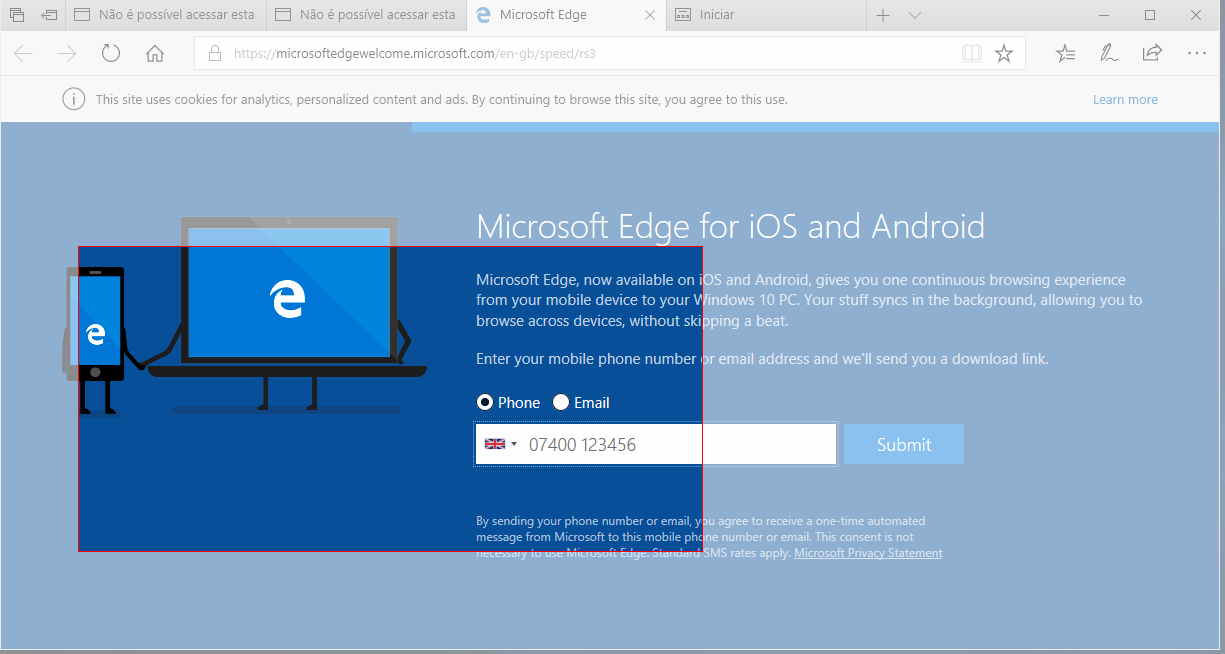Viewport: 1225px width, 654px height.
Task: Go to the Home page icon
Action: (155, 54)
